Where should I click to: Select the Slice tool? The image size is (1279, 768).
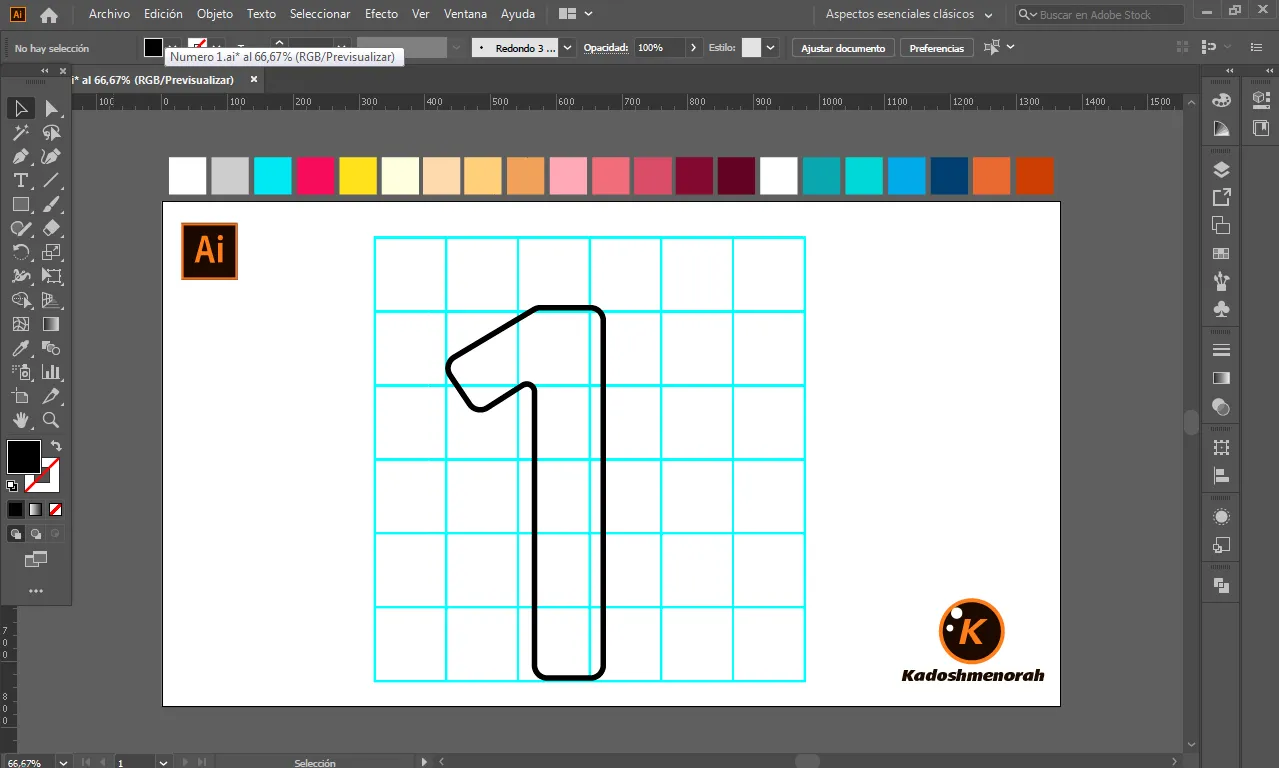coord(51,396)
